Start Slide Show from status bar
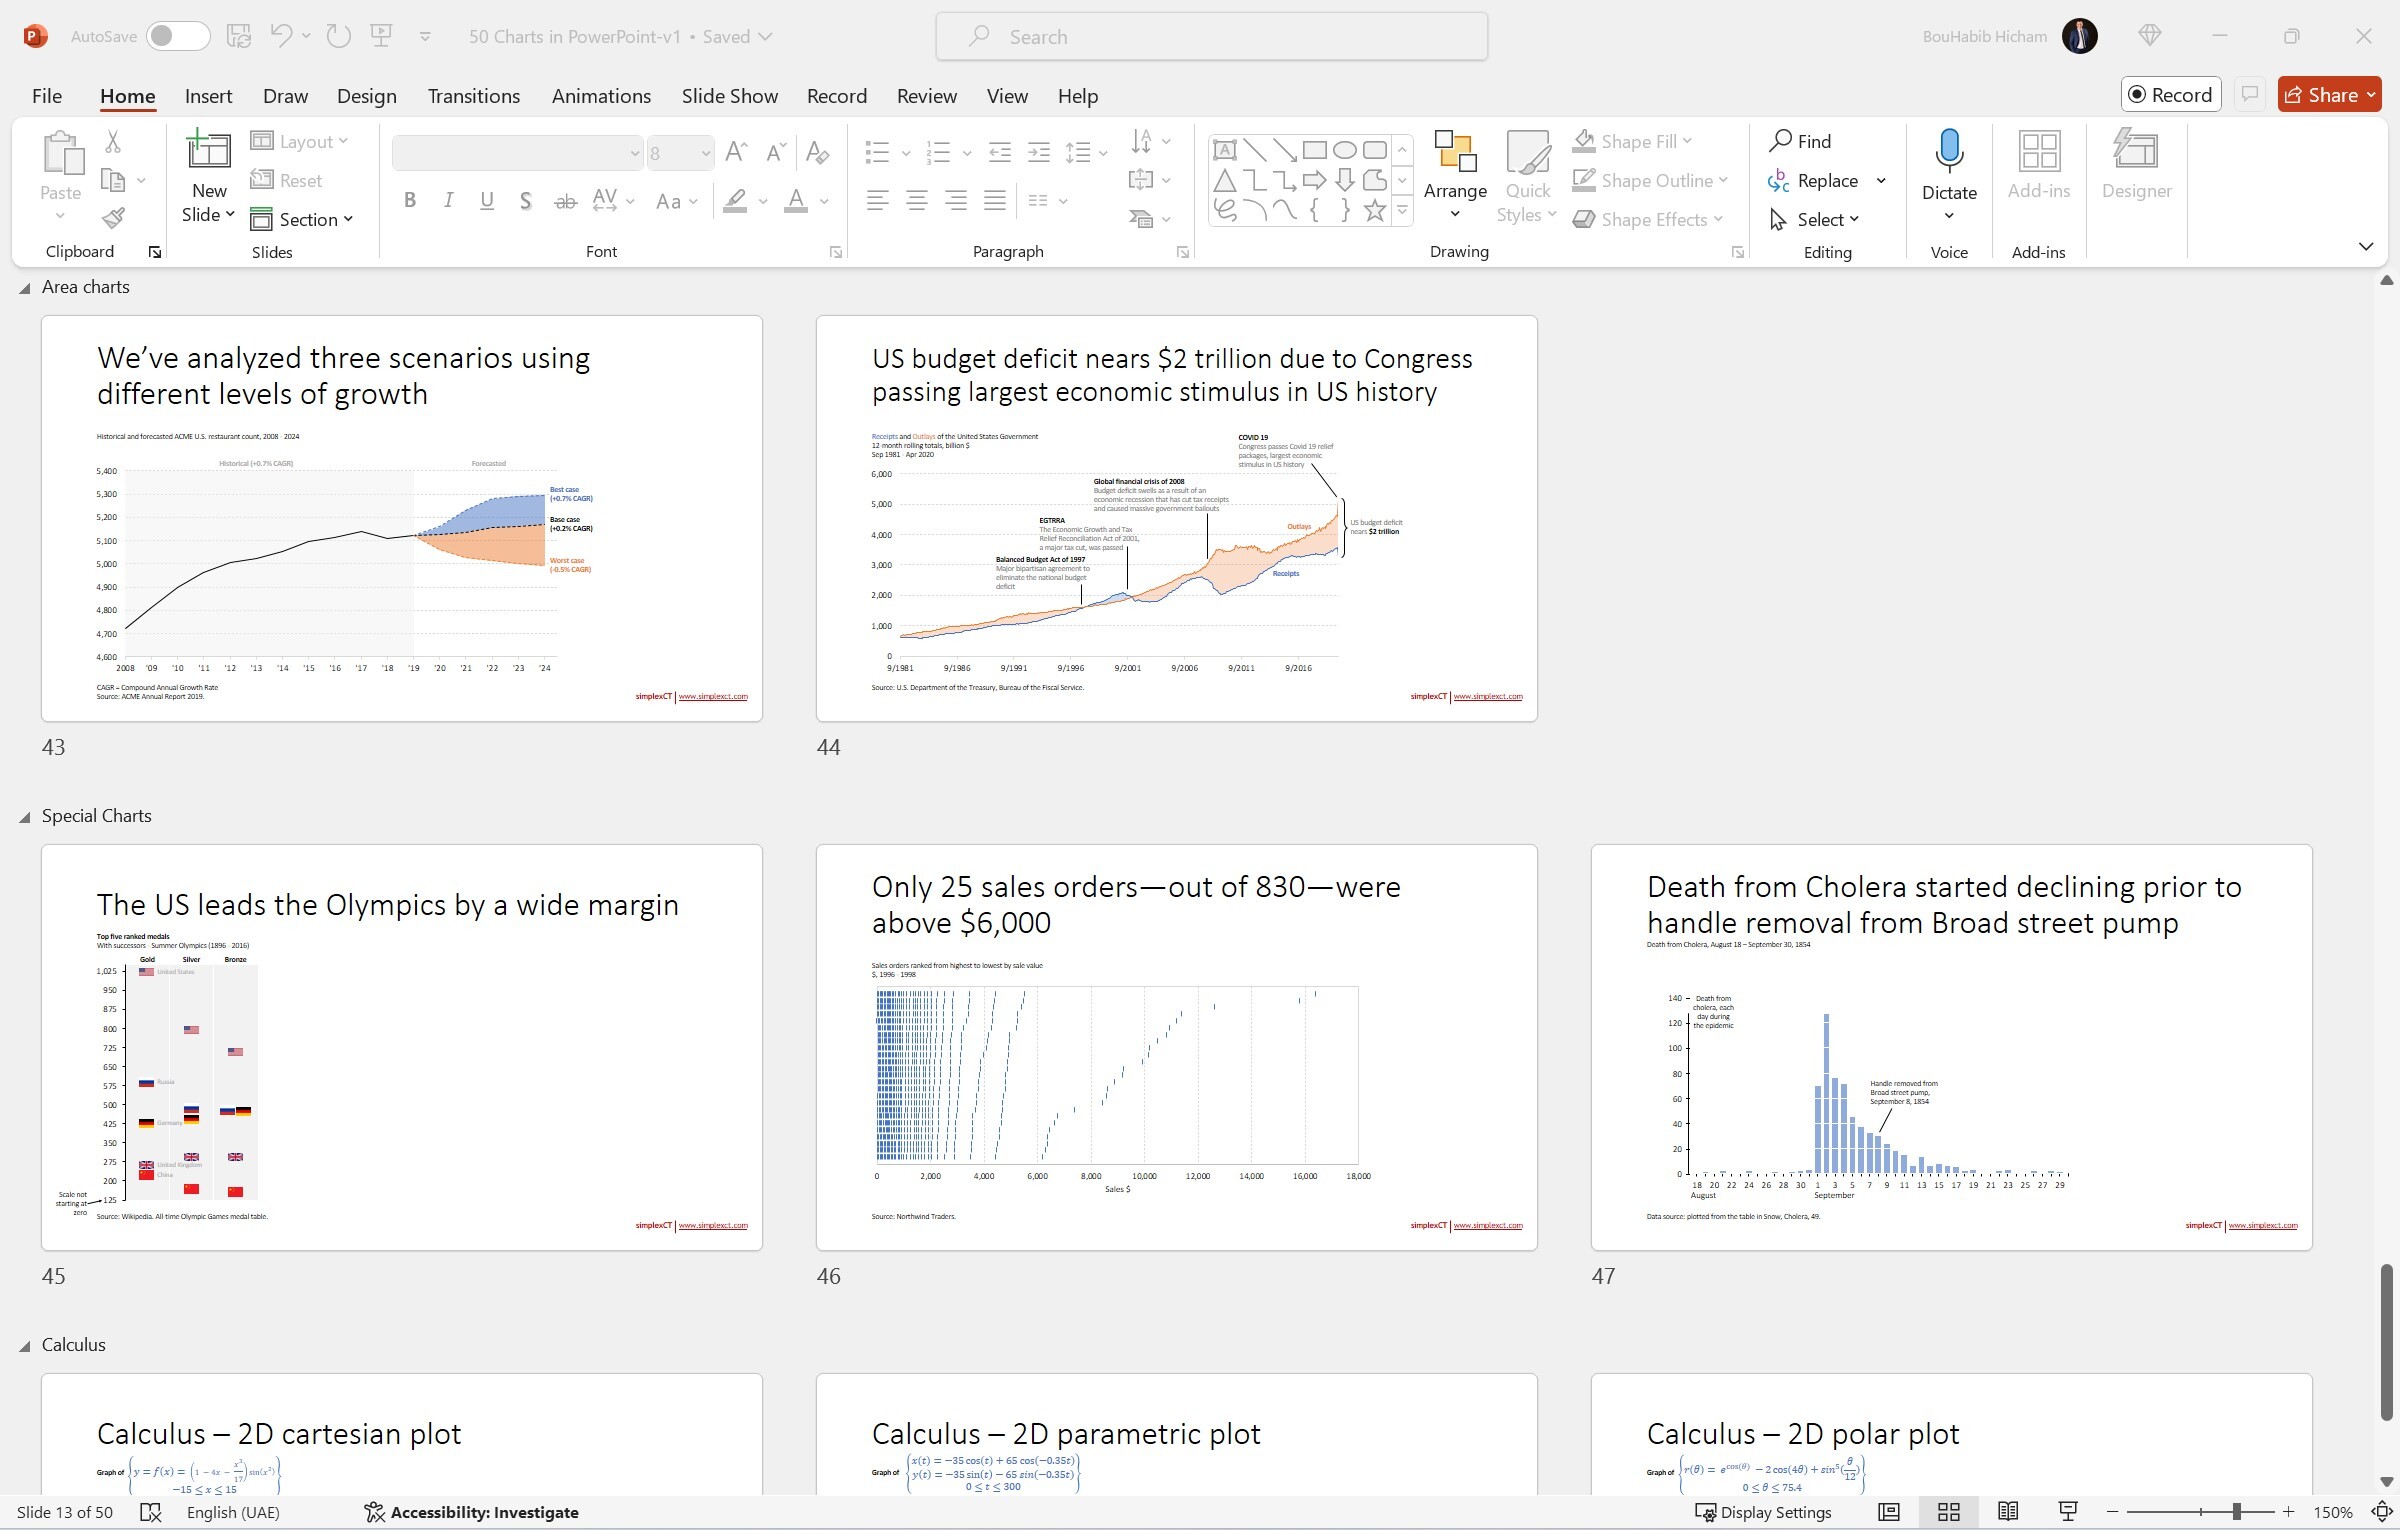This screenshot has height=1530, width=2400. click(2067, 1512)
